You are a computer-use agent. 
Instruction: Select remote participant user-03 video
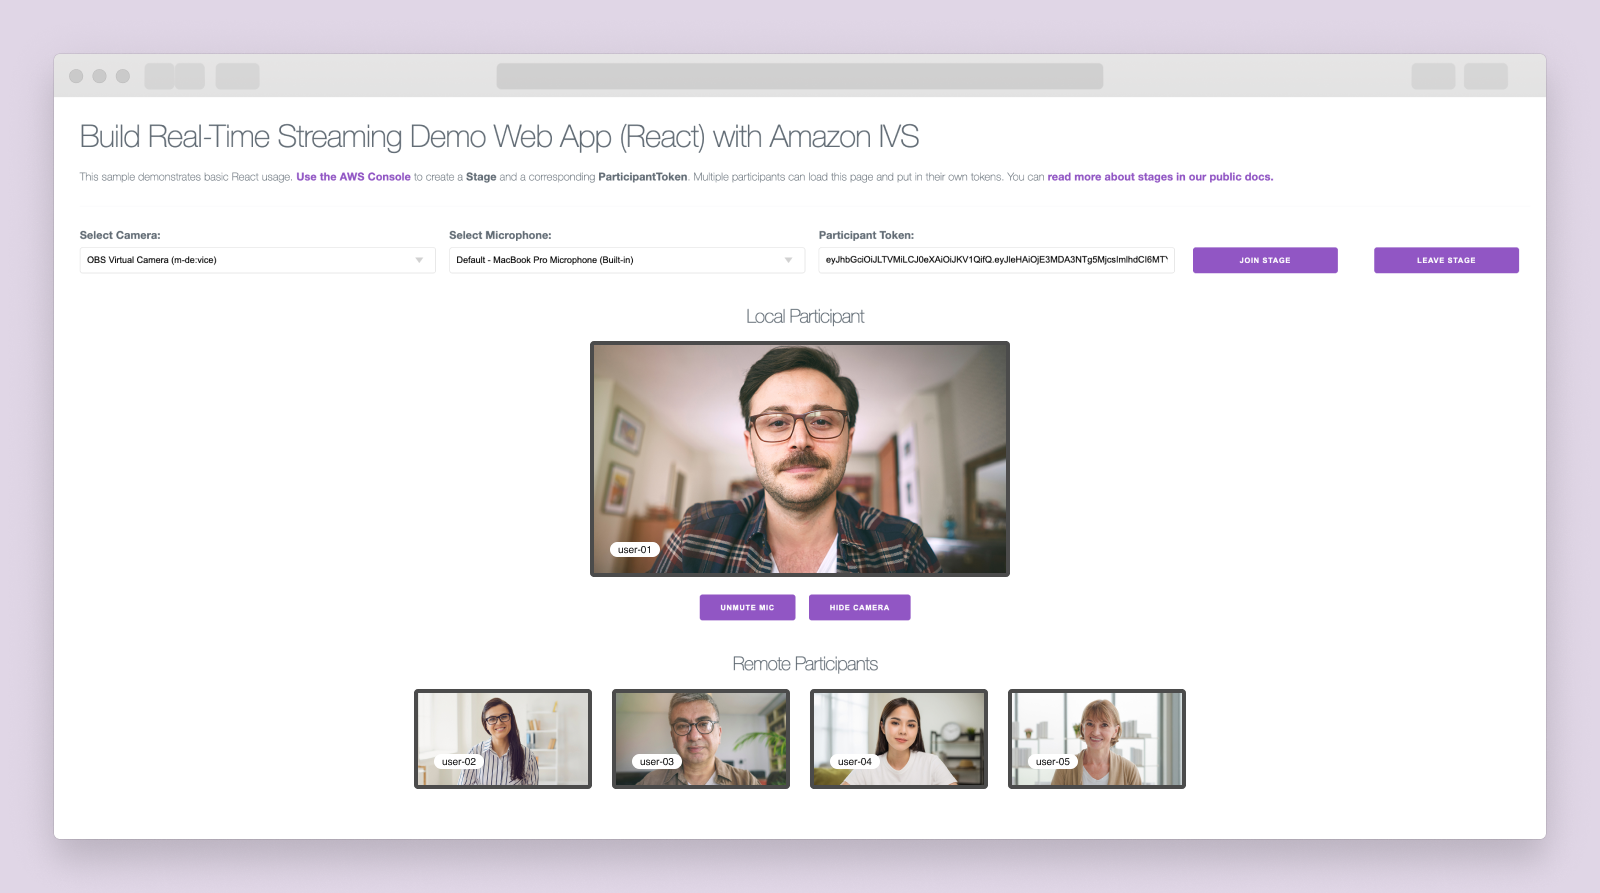(701, 739)
